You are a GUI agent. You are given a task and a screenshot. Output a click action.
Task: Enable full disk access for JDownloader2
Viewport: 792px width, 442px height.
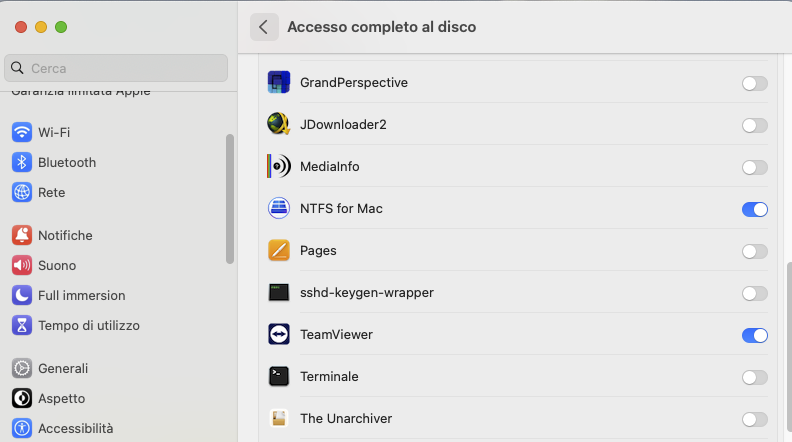point(755,125)
